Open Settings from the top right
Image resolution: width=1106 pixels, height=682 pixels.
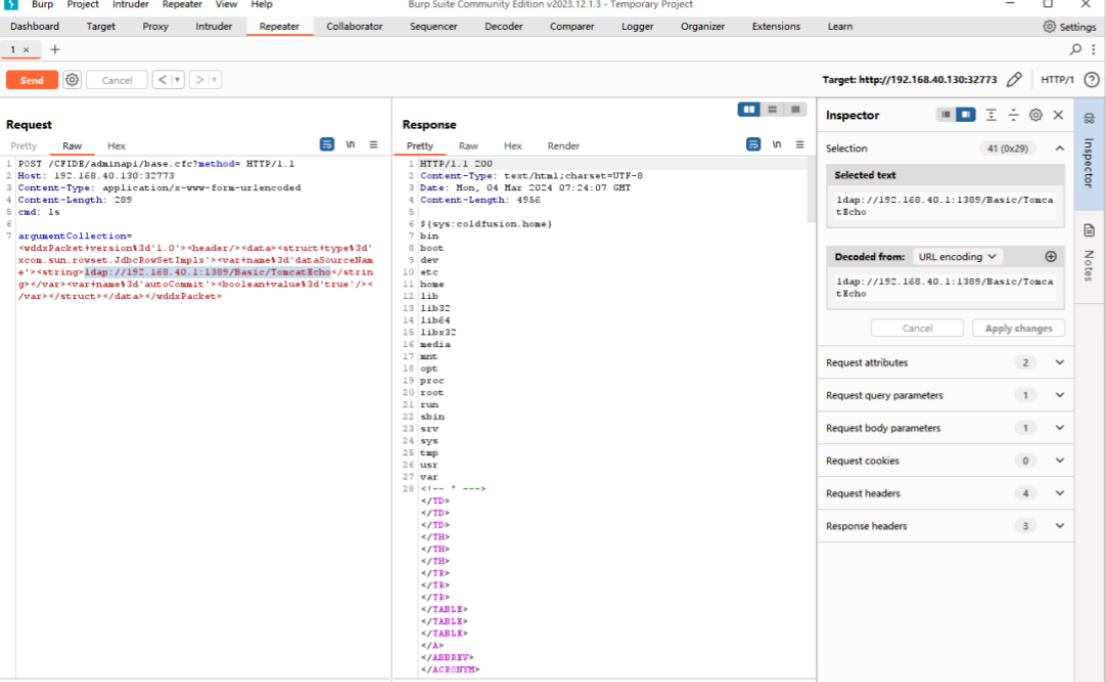1069,27
